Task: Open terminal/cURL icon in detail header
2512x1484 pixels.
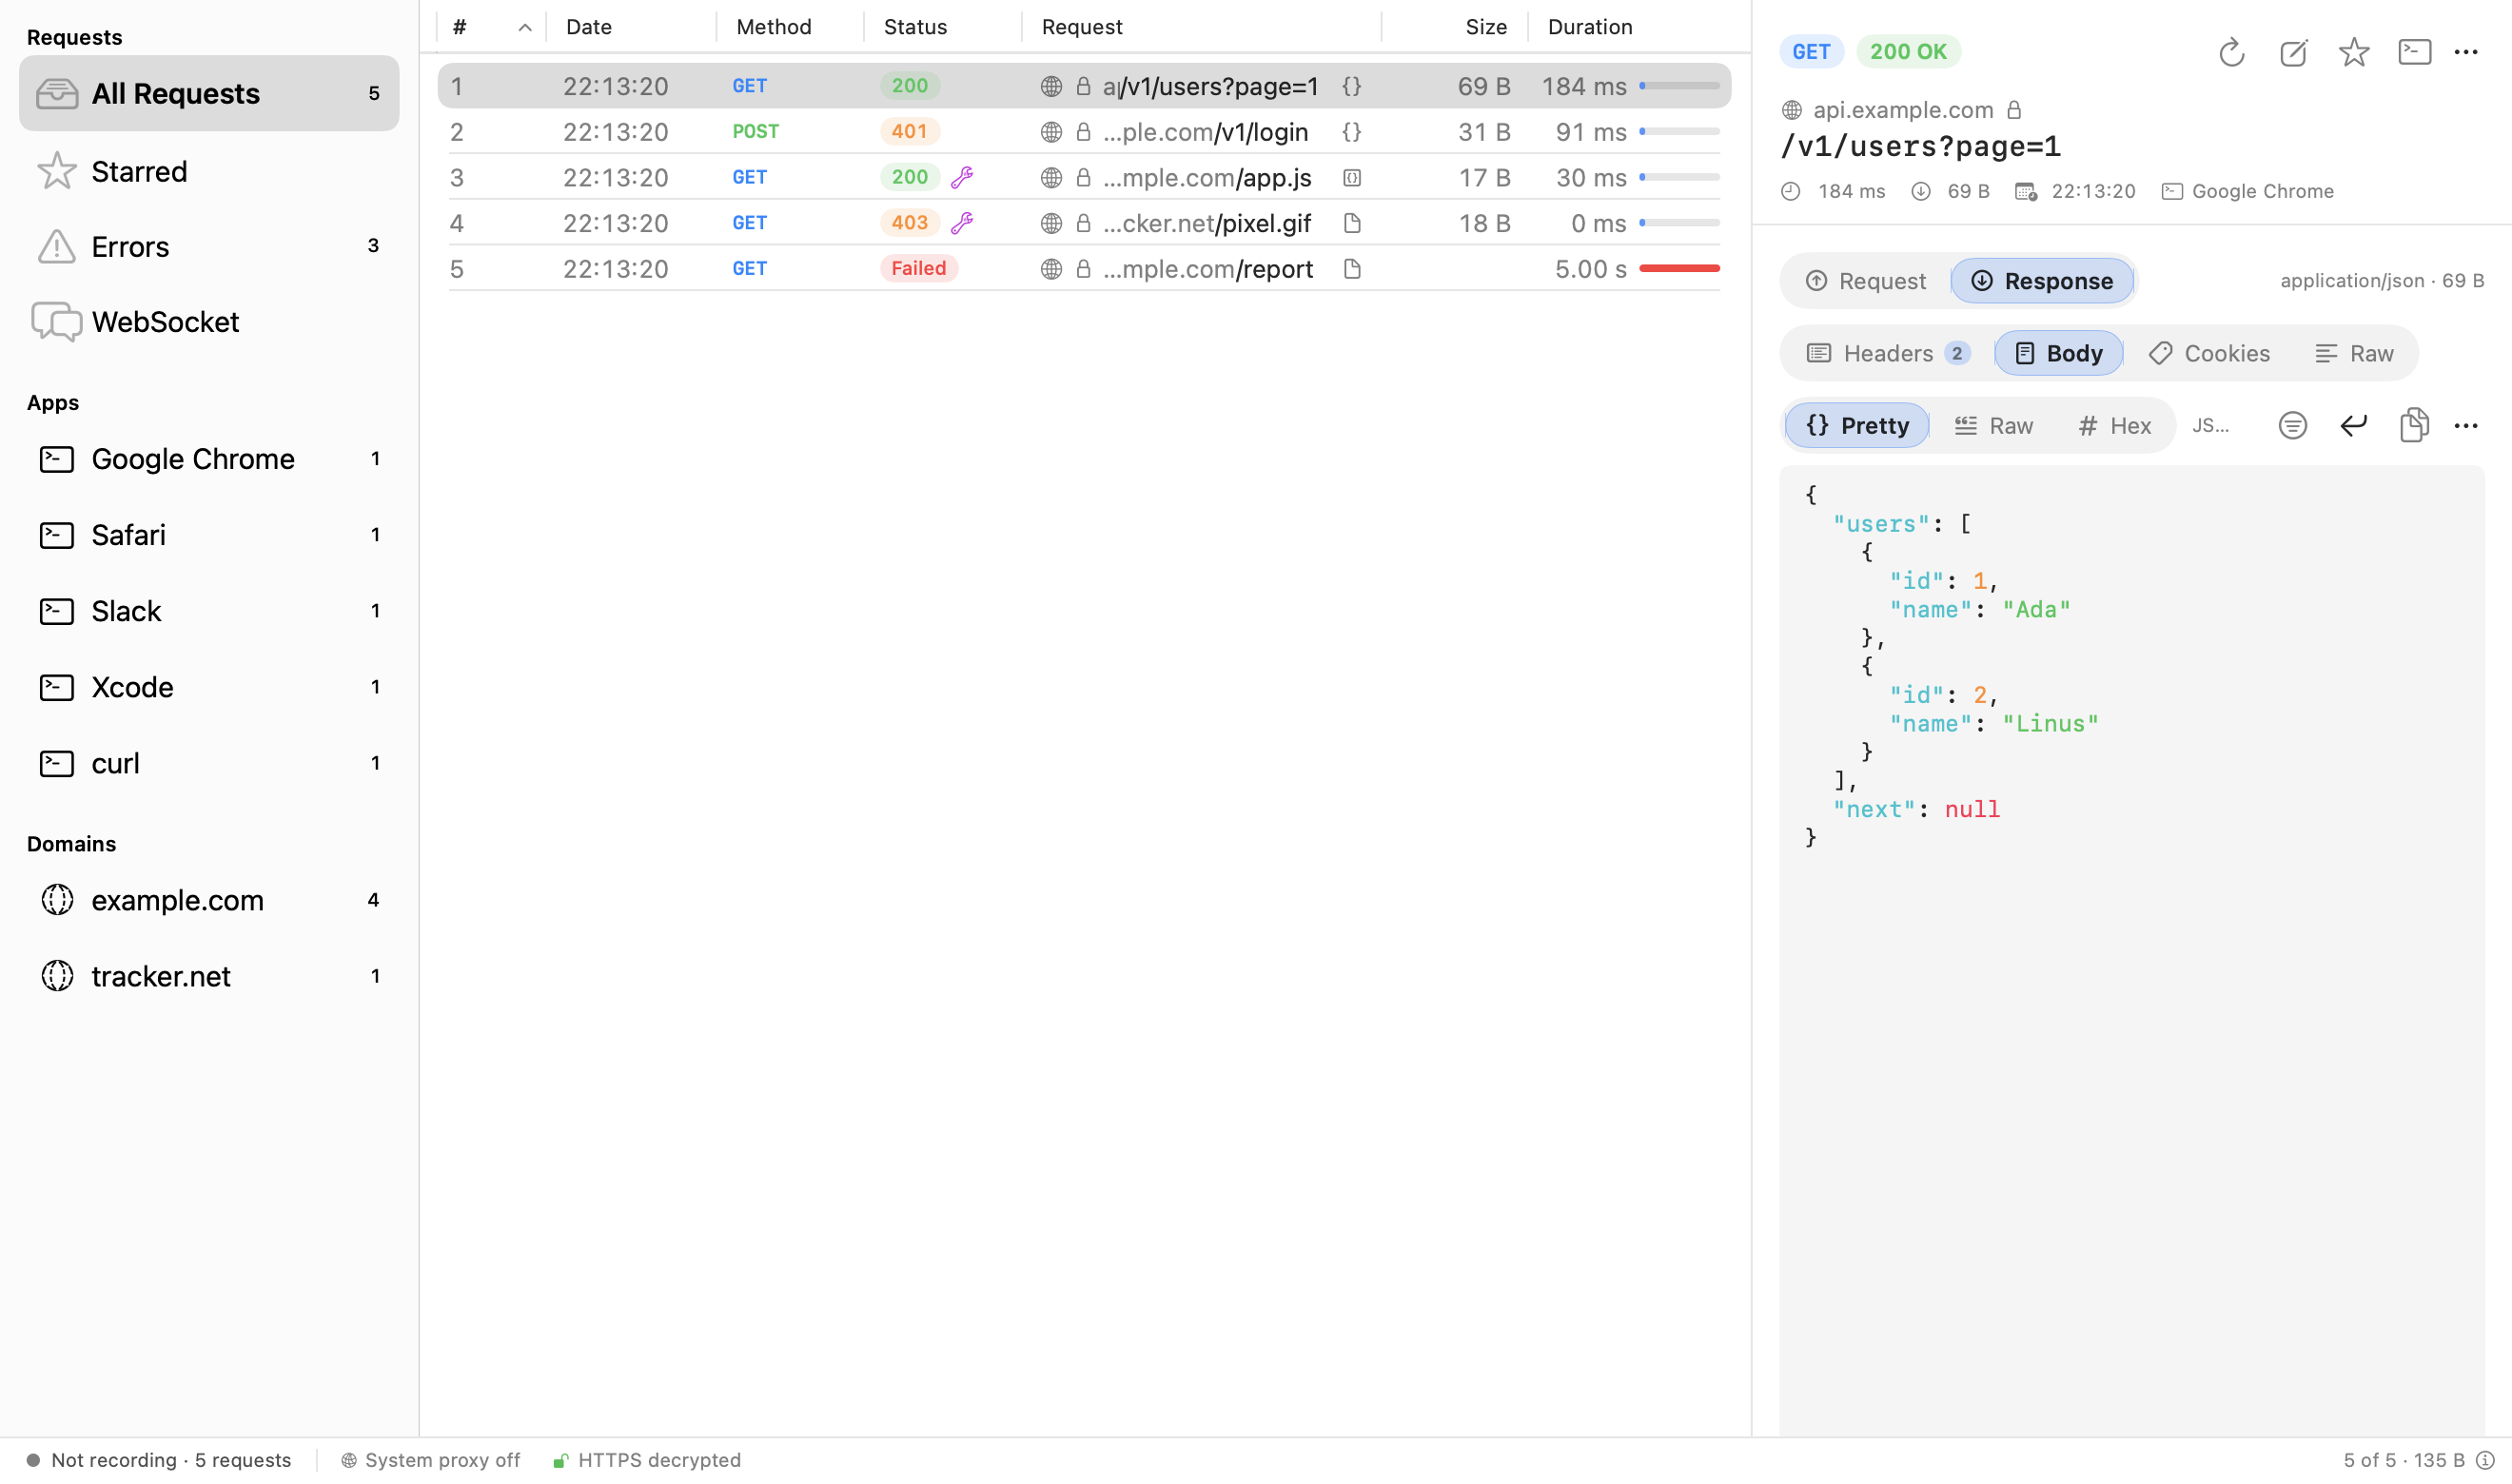Action: point(2415,52)
